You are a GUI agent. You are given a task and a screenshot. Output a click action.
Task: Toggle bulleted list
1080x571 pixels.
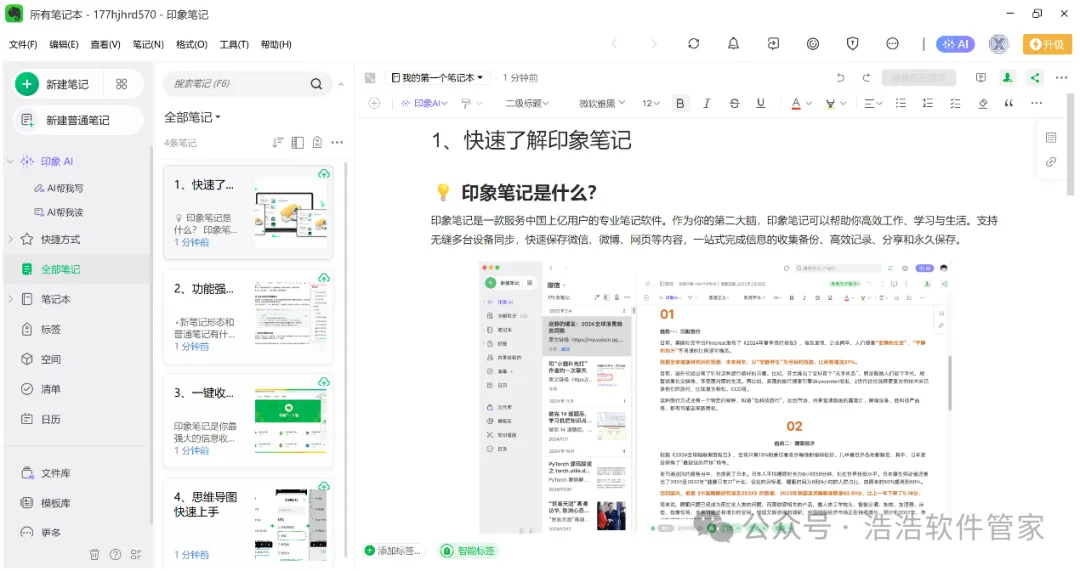(x=901, y=103)
